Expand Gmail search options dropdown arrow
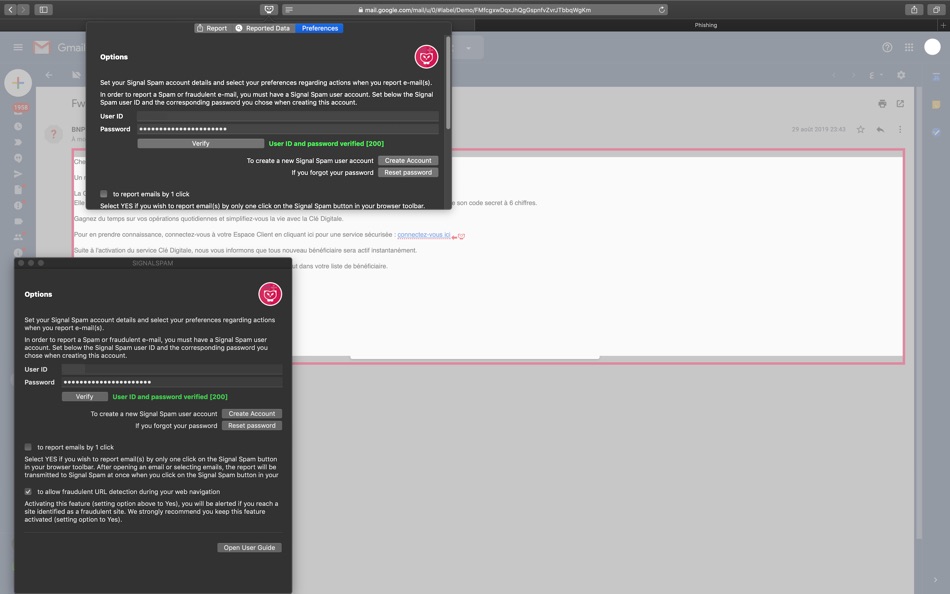Image resolution: width=950 pixels, height=594 pixels. (468, 48)
